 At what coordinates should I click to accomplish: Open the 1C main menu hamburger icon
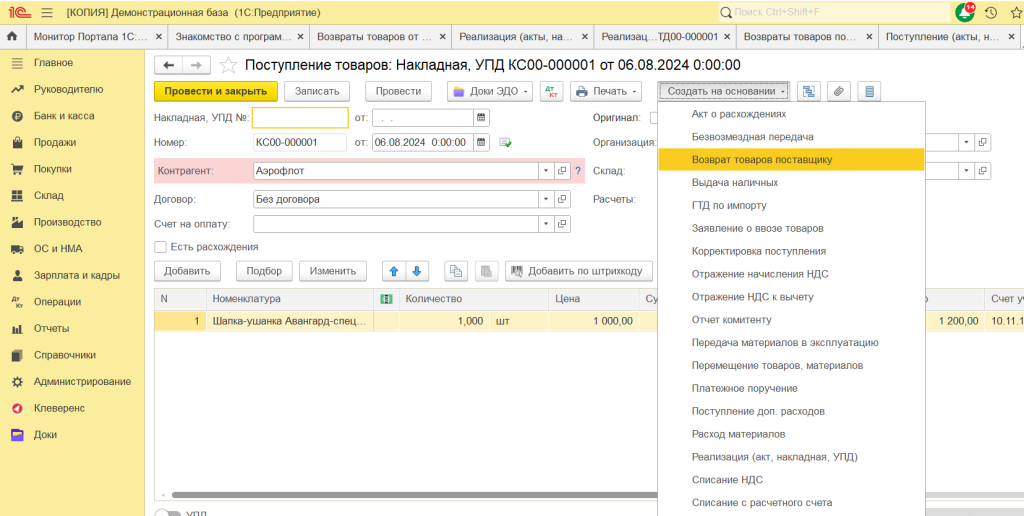(47, 12)
